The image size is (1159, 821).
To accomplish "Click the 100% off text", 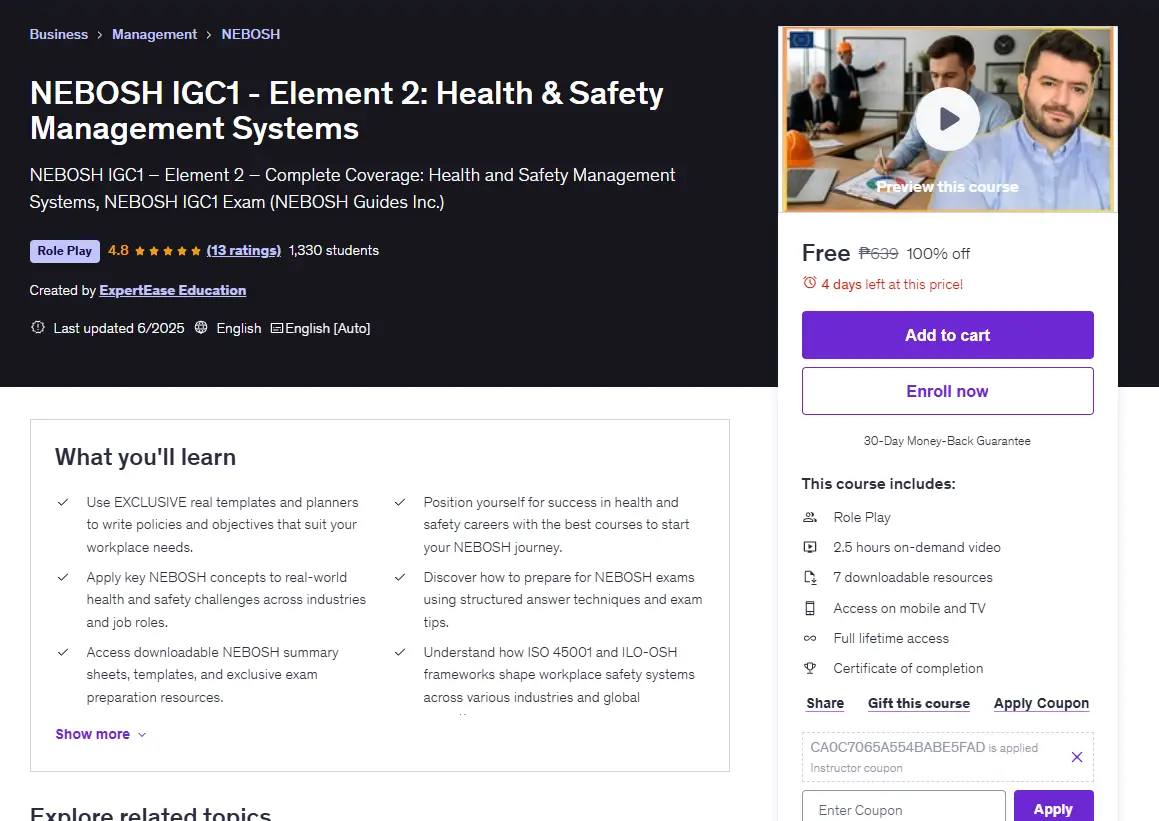I will click(x=938, y=253).
